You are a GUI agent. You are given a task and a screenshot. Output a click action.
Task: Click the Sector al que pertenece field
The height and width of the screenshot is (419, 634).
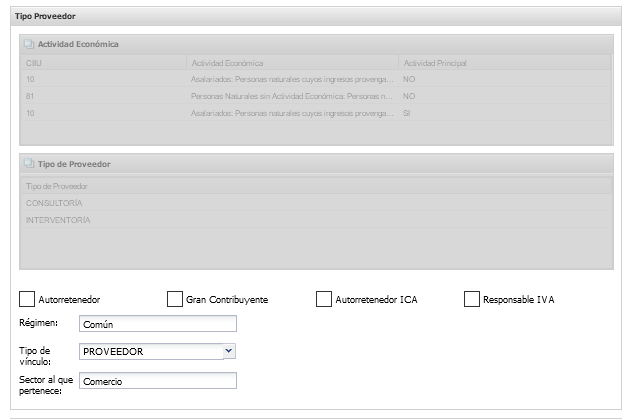[x=158, y=380]
